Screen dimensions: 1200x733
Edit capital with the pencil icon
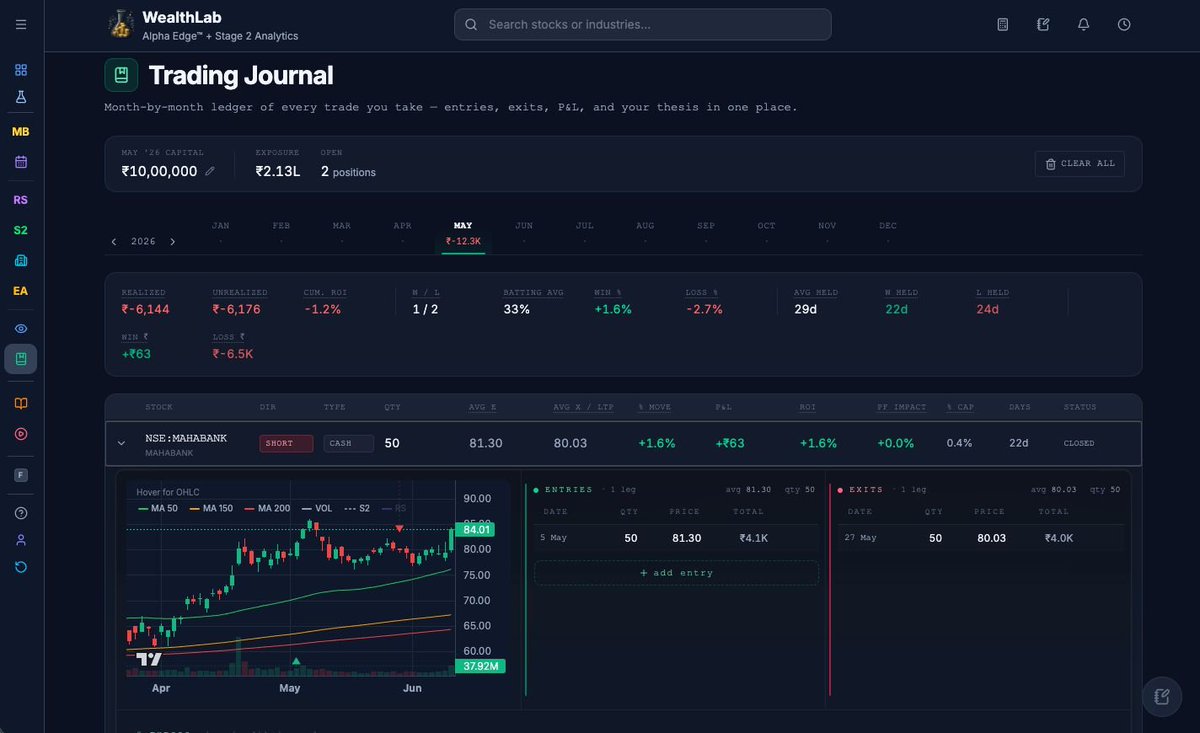[210, 171]
